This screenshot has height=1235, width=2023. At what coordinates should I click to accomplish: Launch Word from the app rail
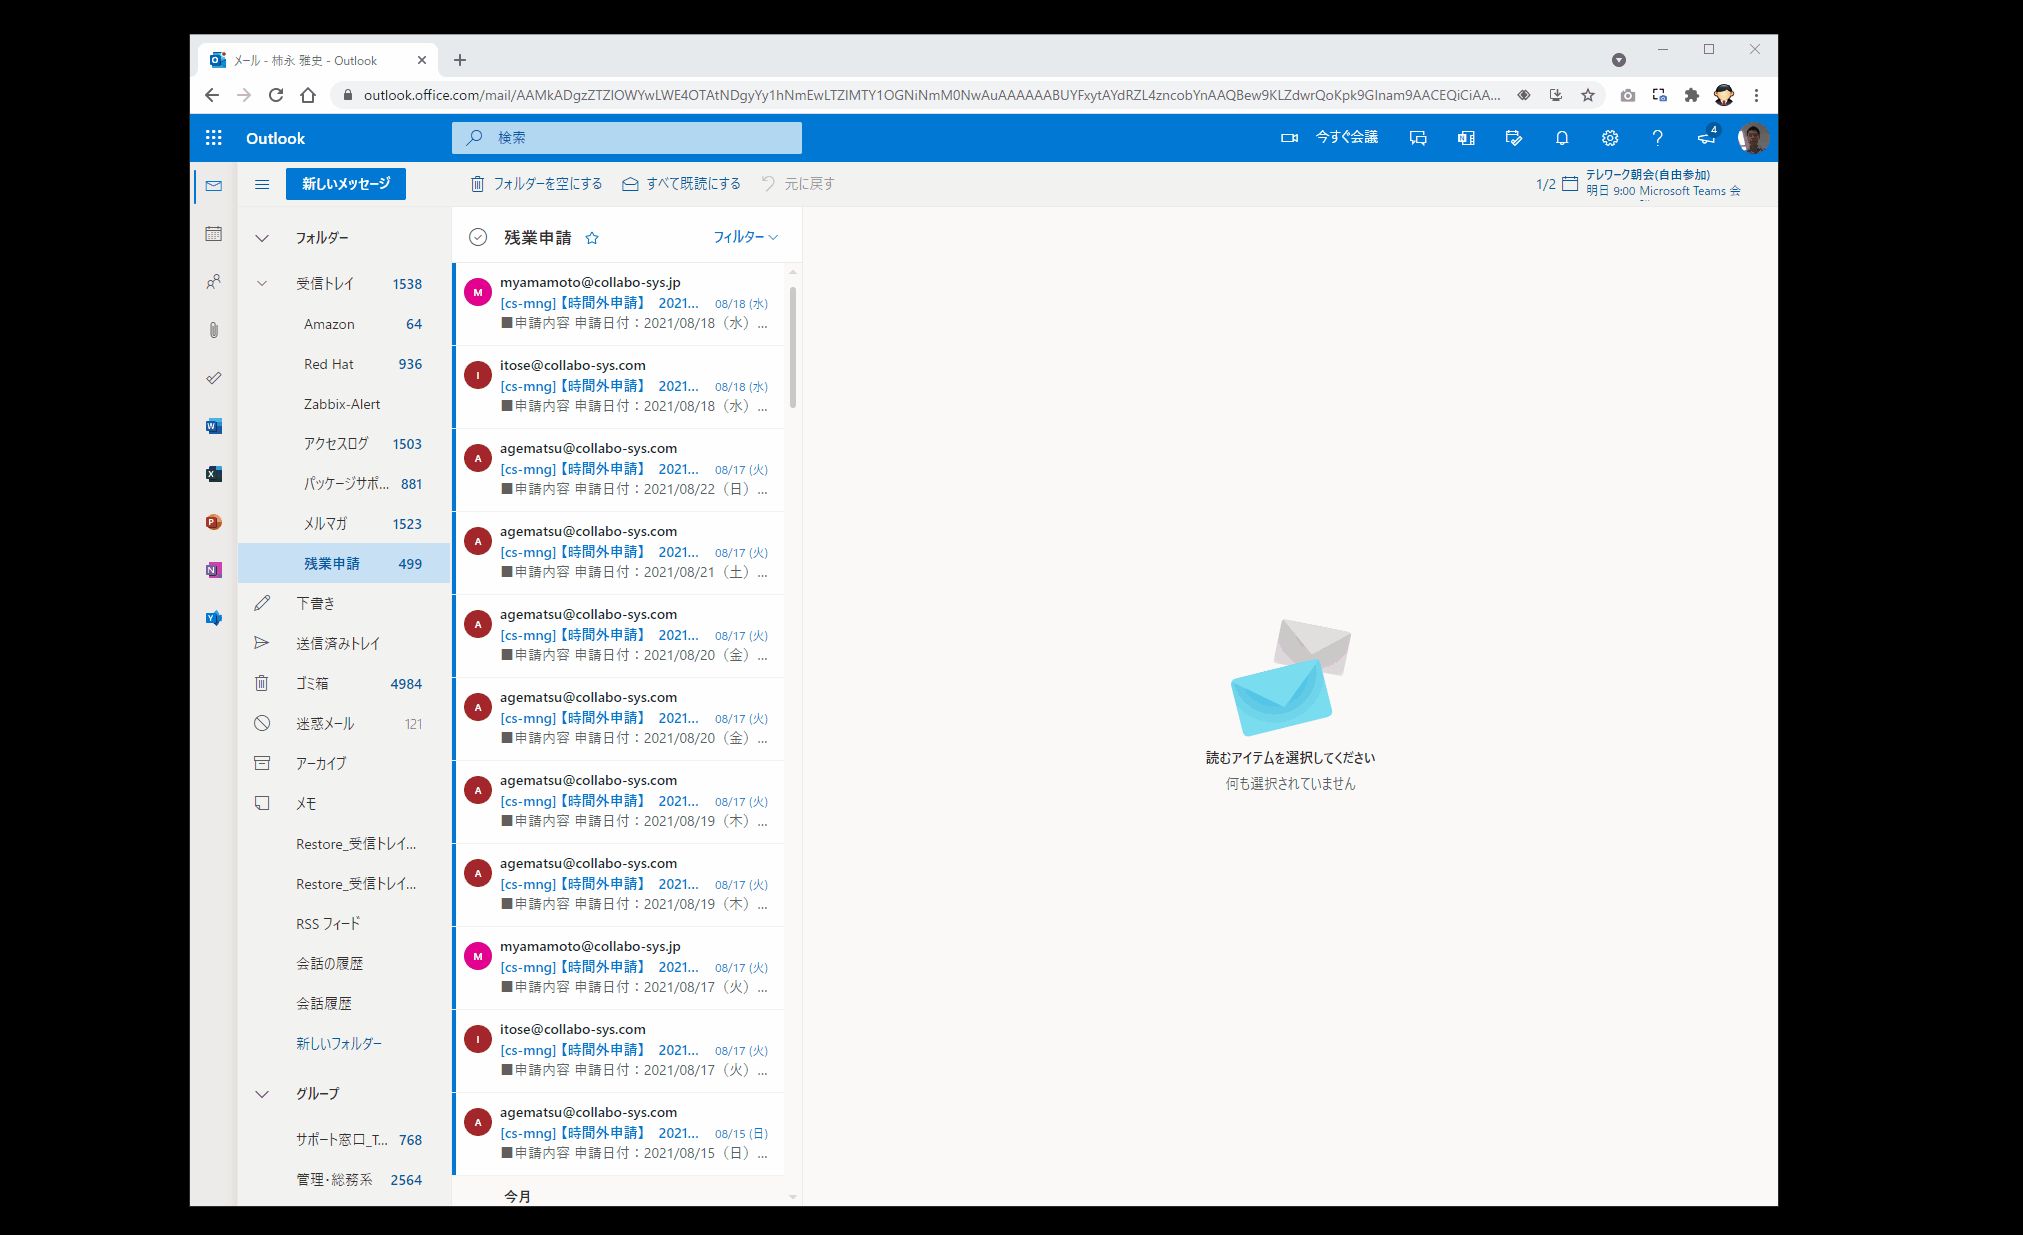pyautogui.click(x=213, y=426)
